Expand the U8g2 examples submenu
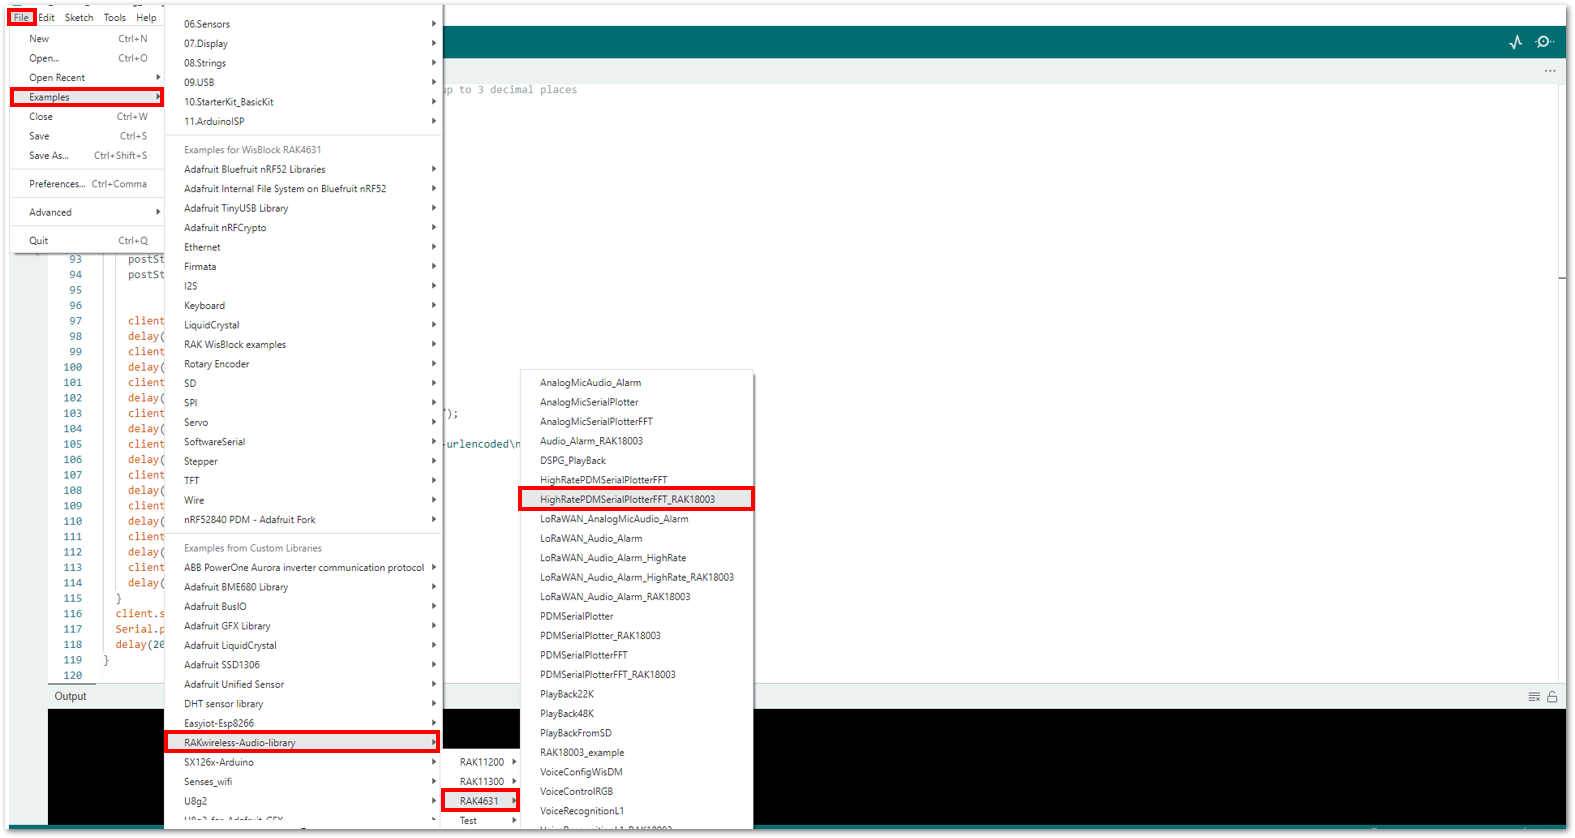 (304, 801)
